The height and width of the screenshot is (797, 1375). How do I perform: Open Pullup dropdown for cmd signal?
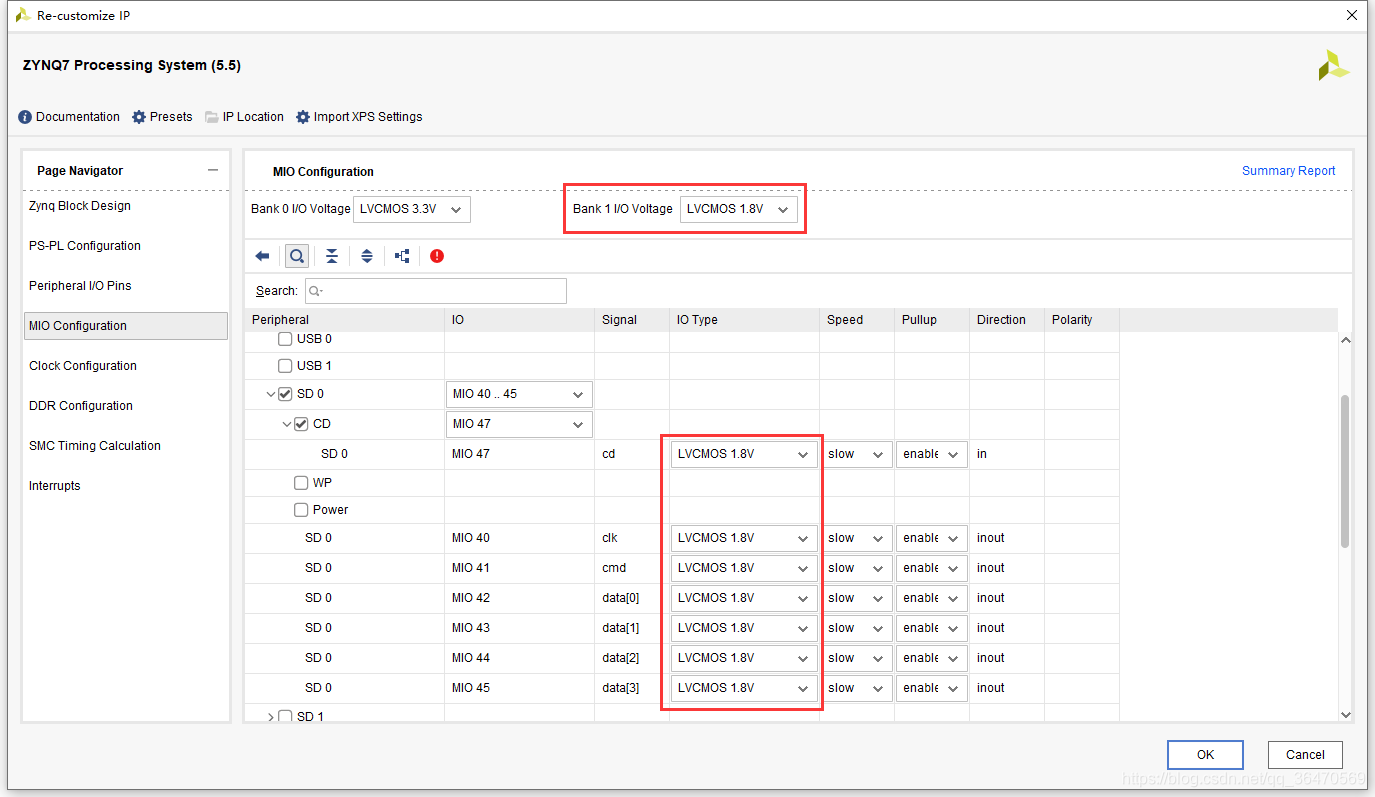point(932,568)
